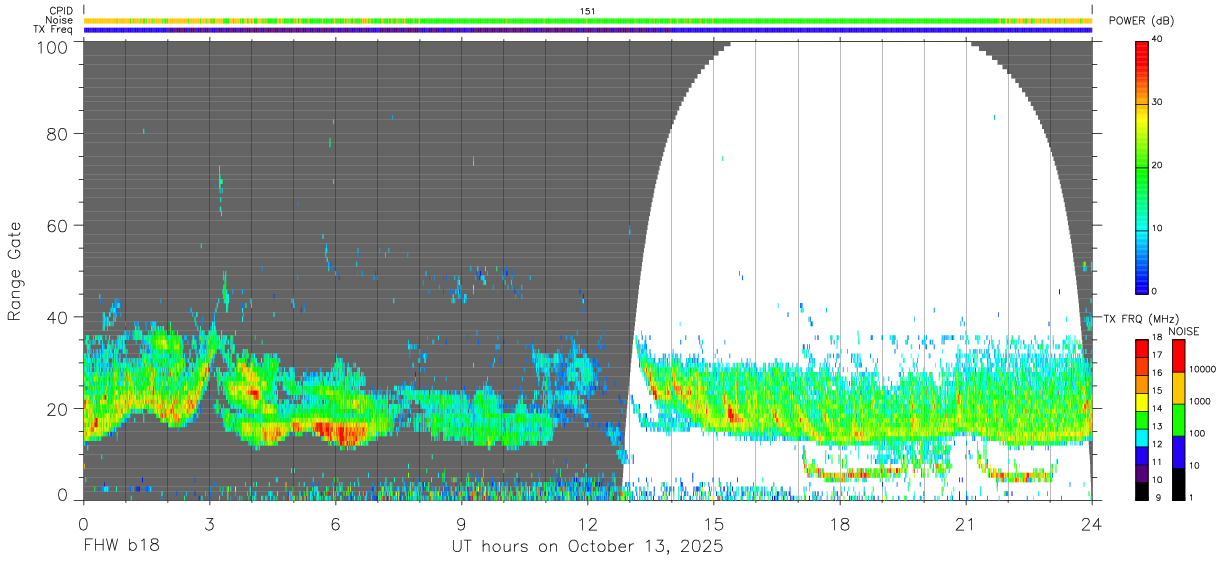The image size is (1228, 567).
Task: Click the power color scale bar
Action: click(x=1141, y=166)
